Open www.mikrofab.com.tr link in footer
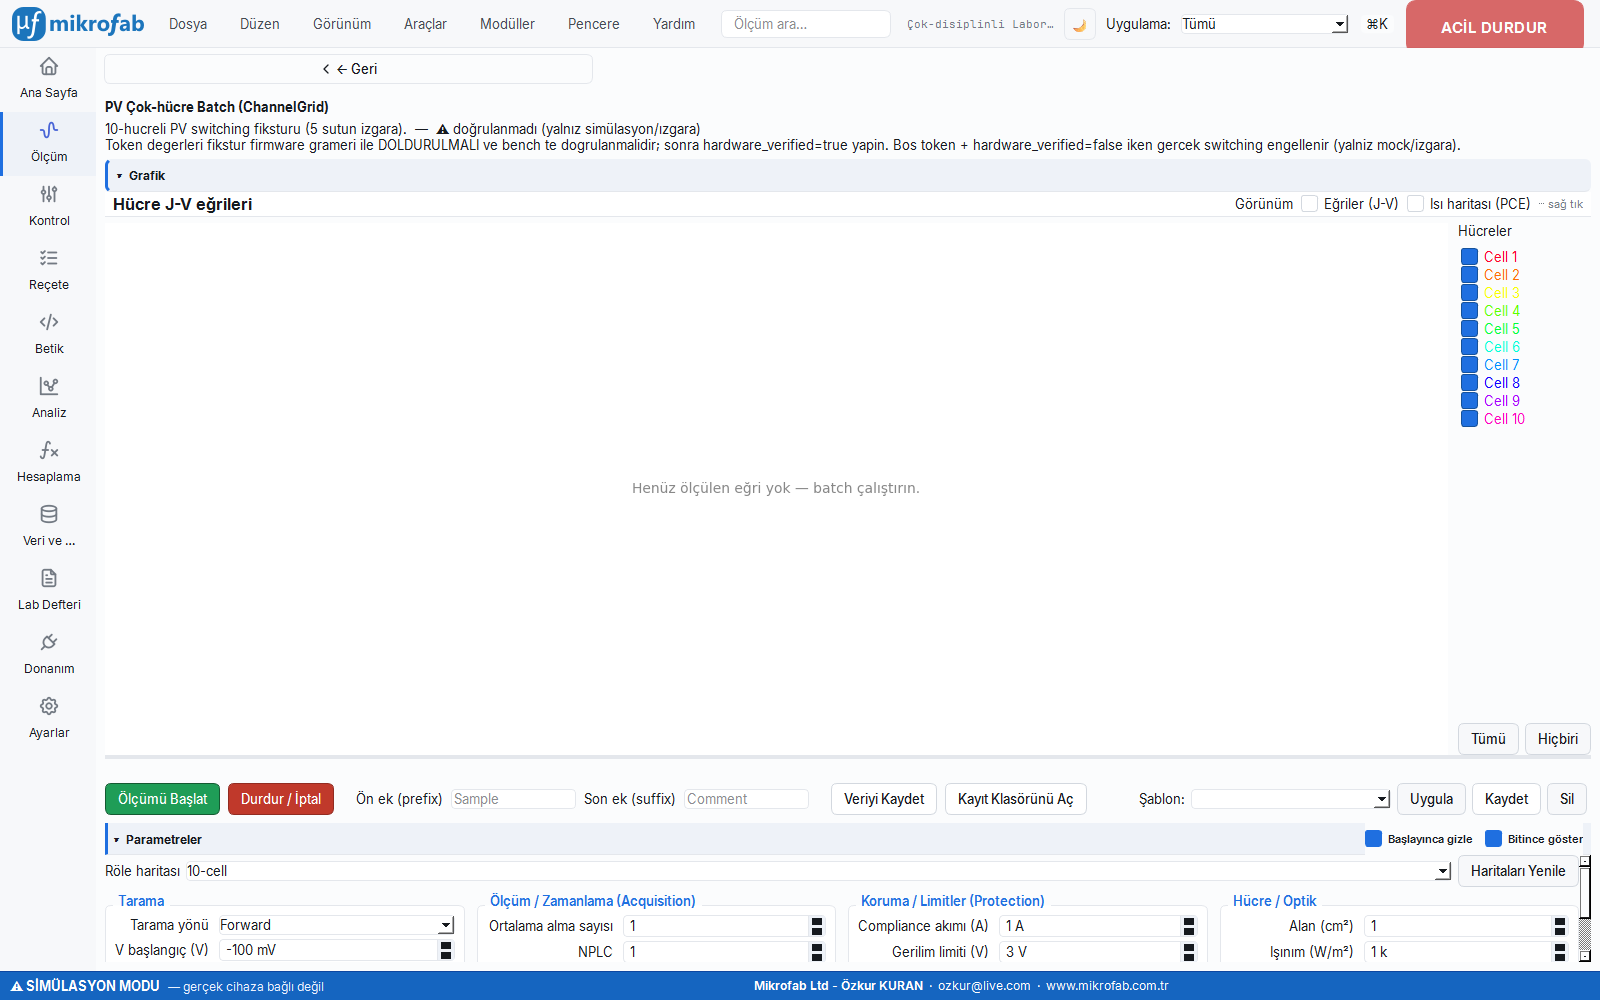 tap(1107, 986)
